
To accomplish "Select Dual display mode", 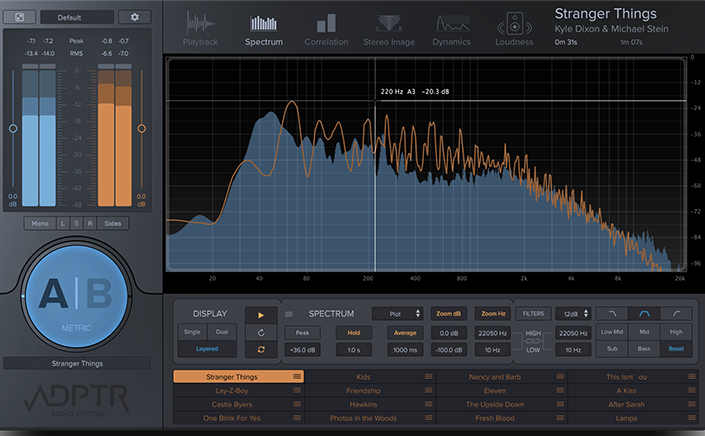I will pos(222,332).
